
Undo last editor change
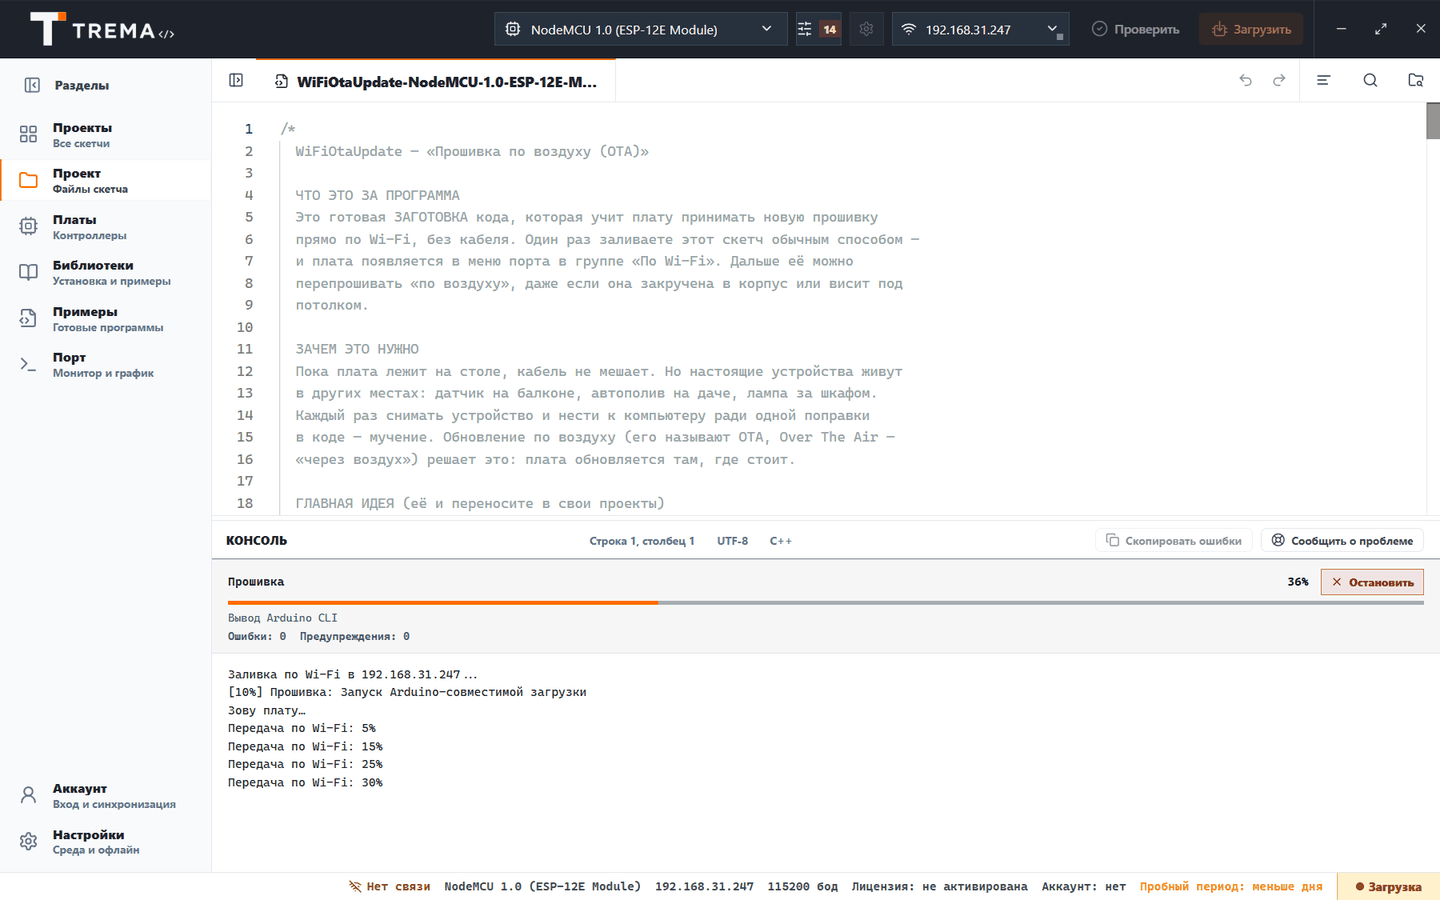point(1245,80)
